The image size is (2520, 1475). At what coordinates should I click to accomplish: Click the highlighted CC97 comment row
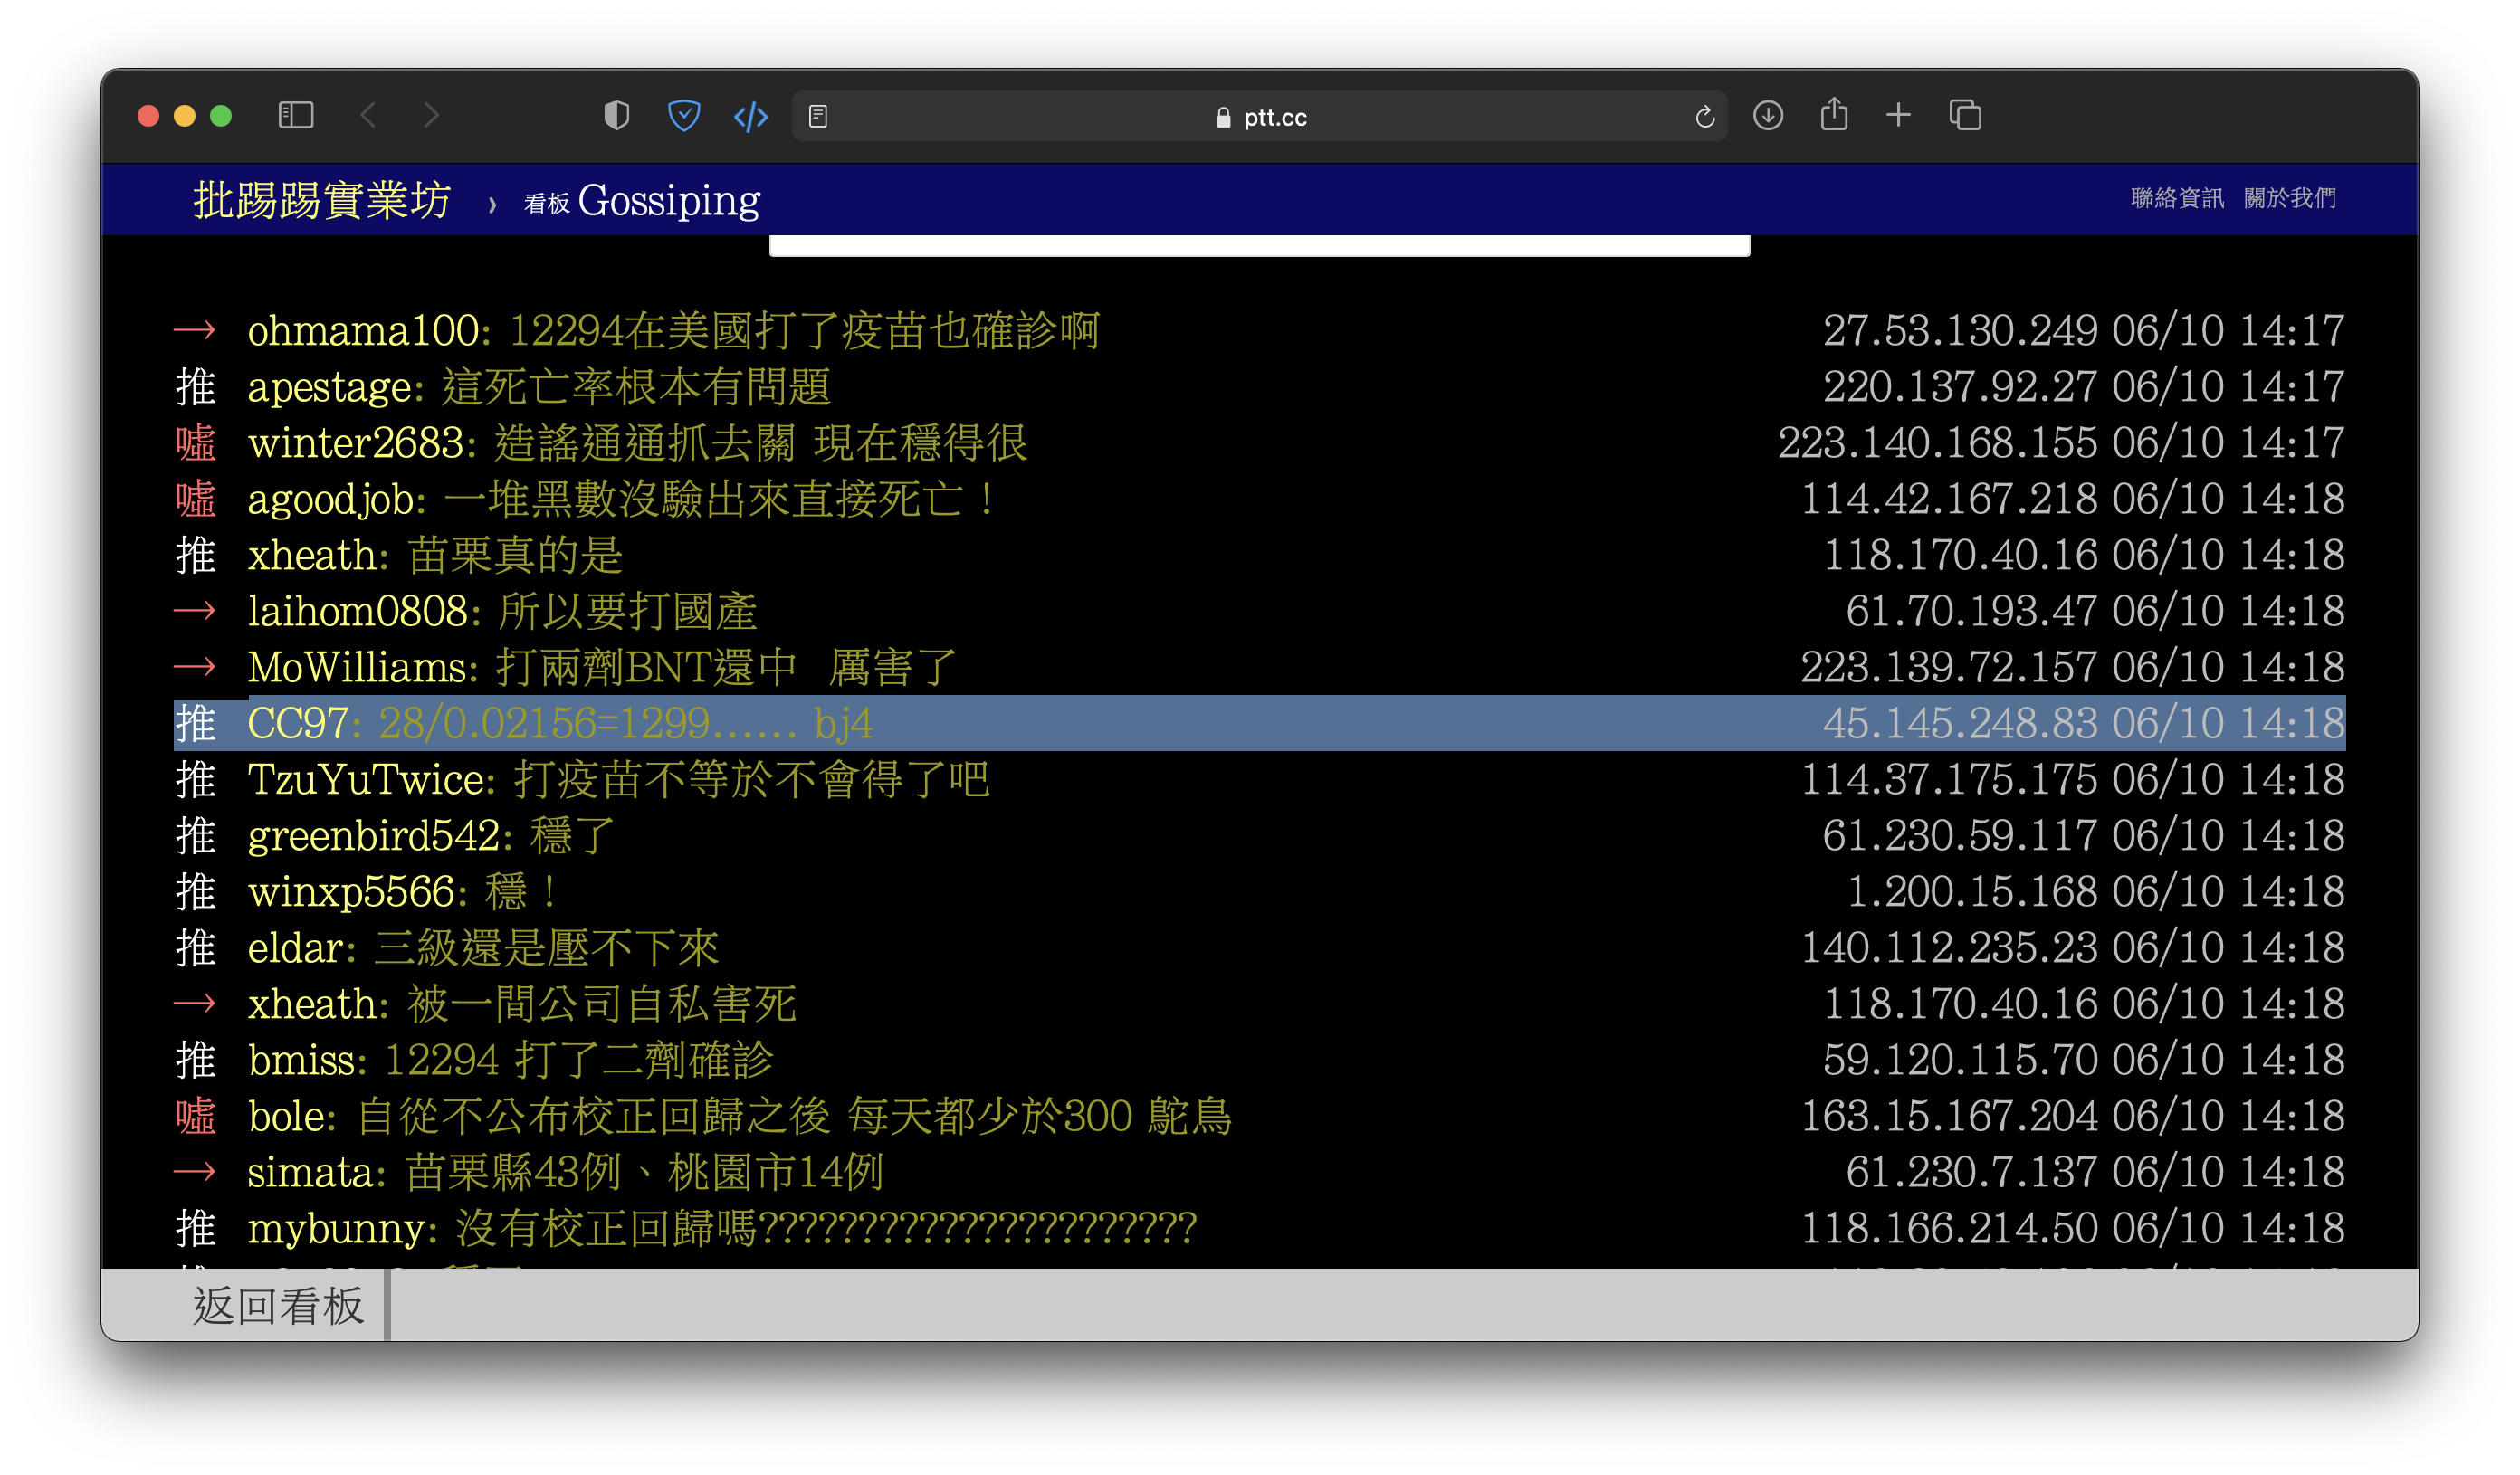[1258, 723]
